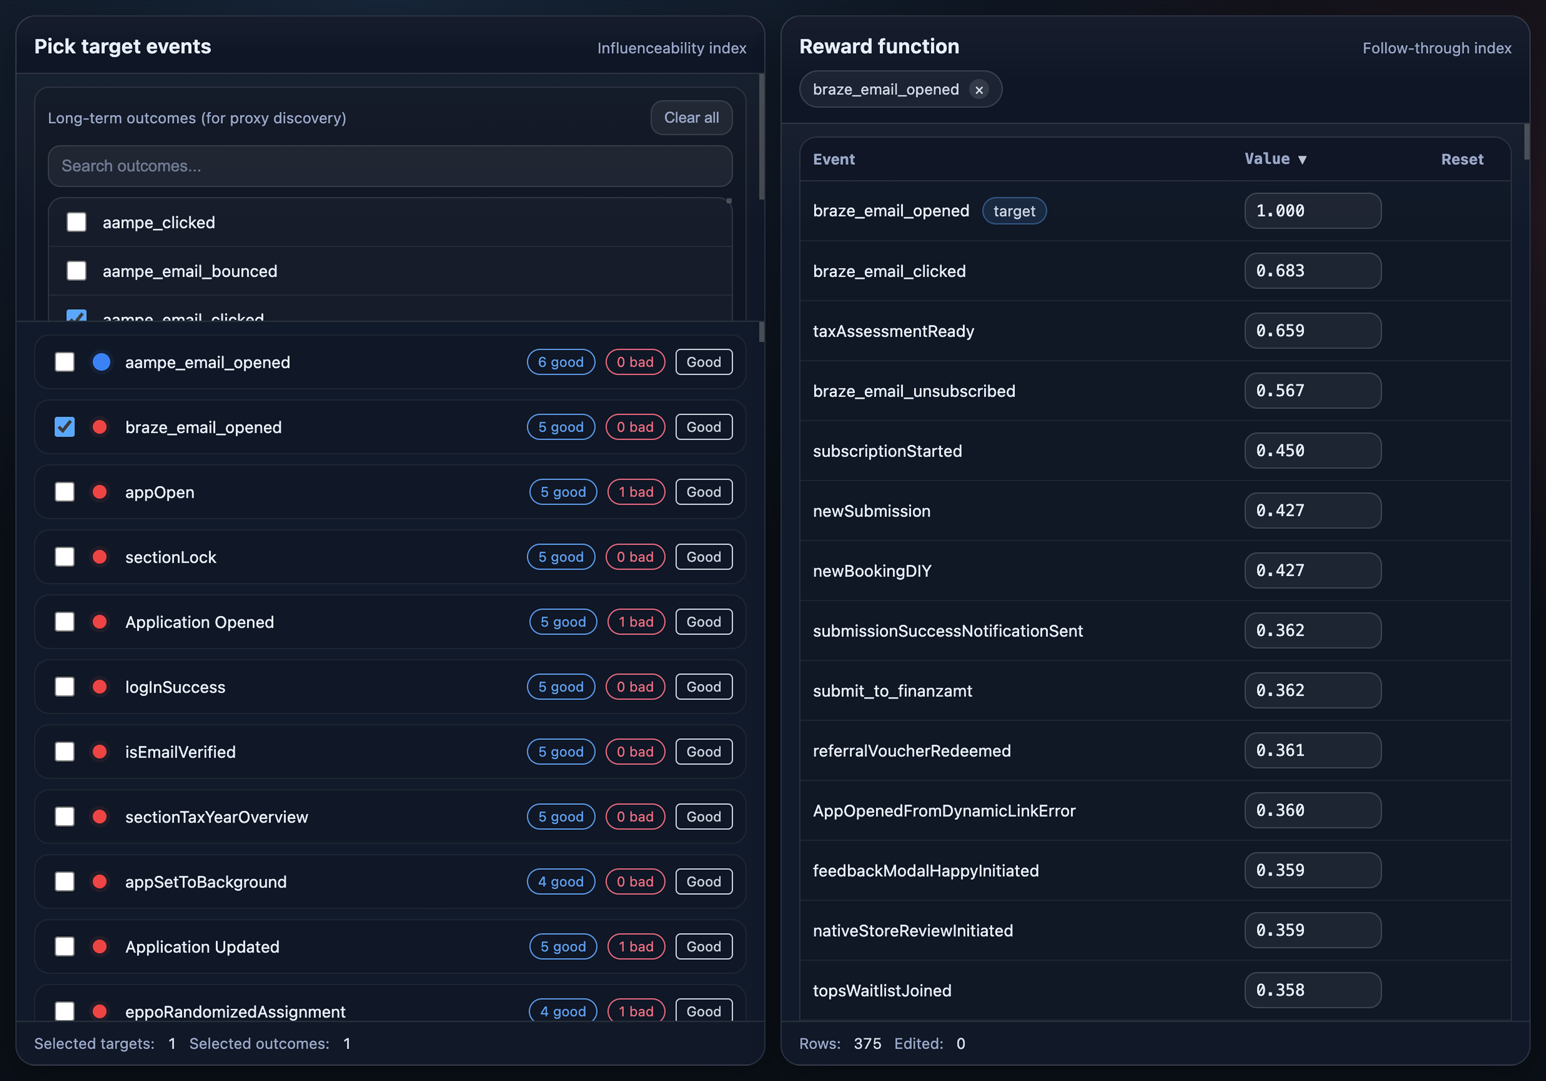
Task: Open the Good label selector for isEmailVerified
Action: 703,752
